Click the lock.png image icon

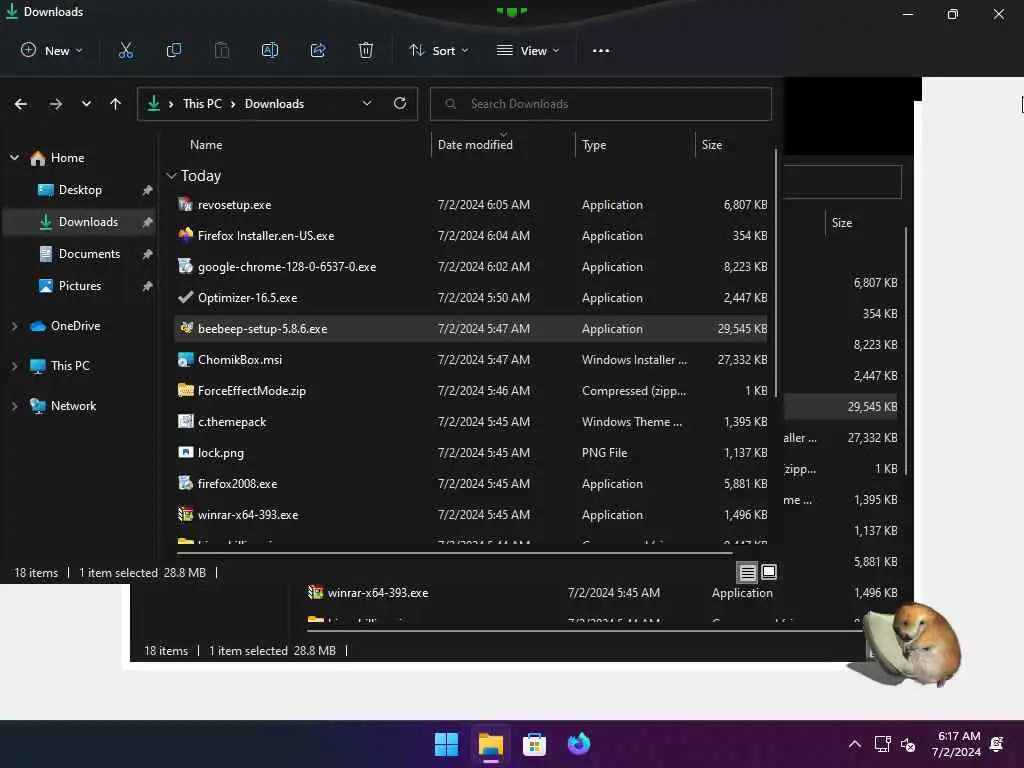(185, 452)
